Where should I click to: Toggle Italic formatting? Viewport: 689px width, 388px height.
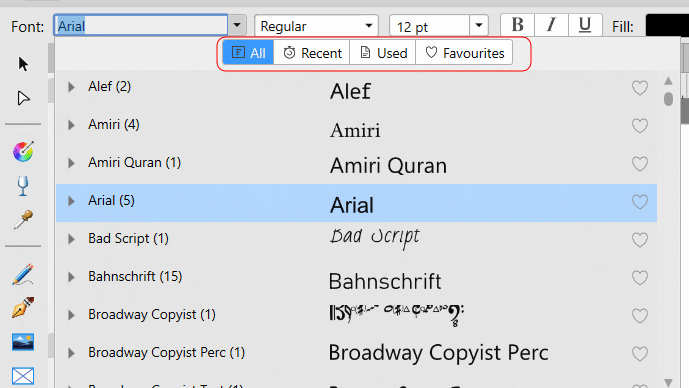click(551, 25)
